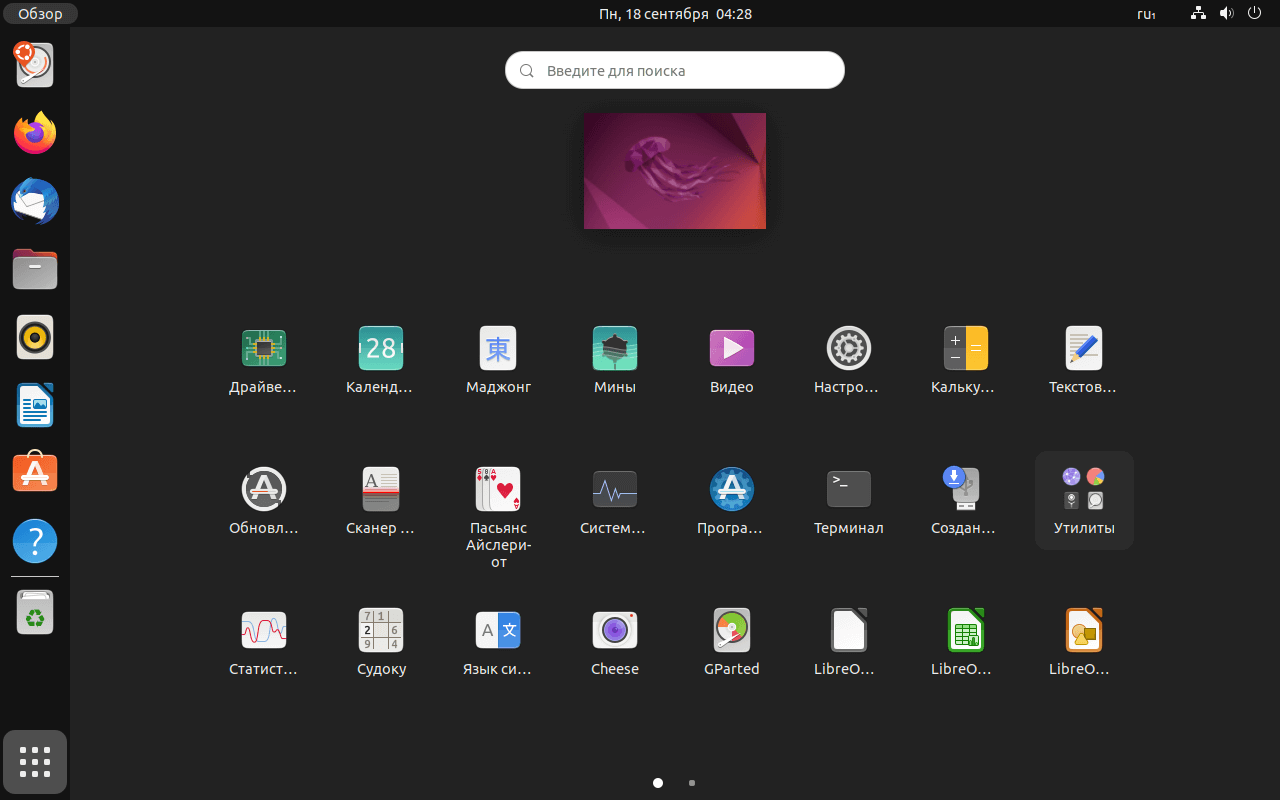Image resolution: width=1280 pixels, height=800 pixels.
Task: Open Firefox from the dock
Action: click(35, 133)
